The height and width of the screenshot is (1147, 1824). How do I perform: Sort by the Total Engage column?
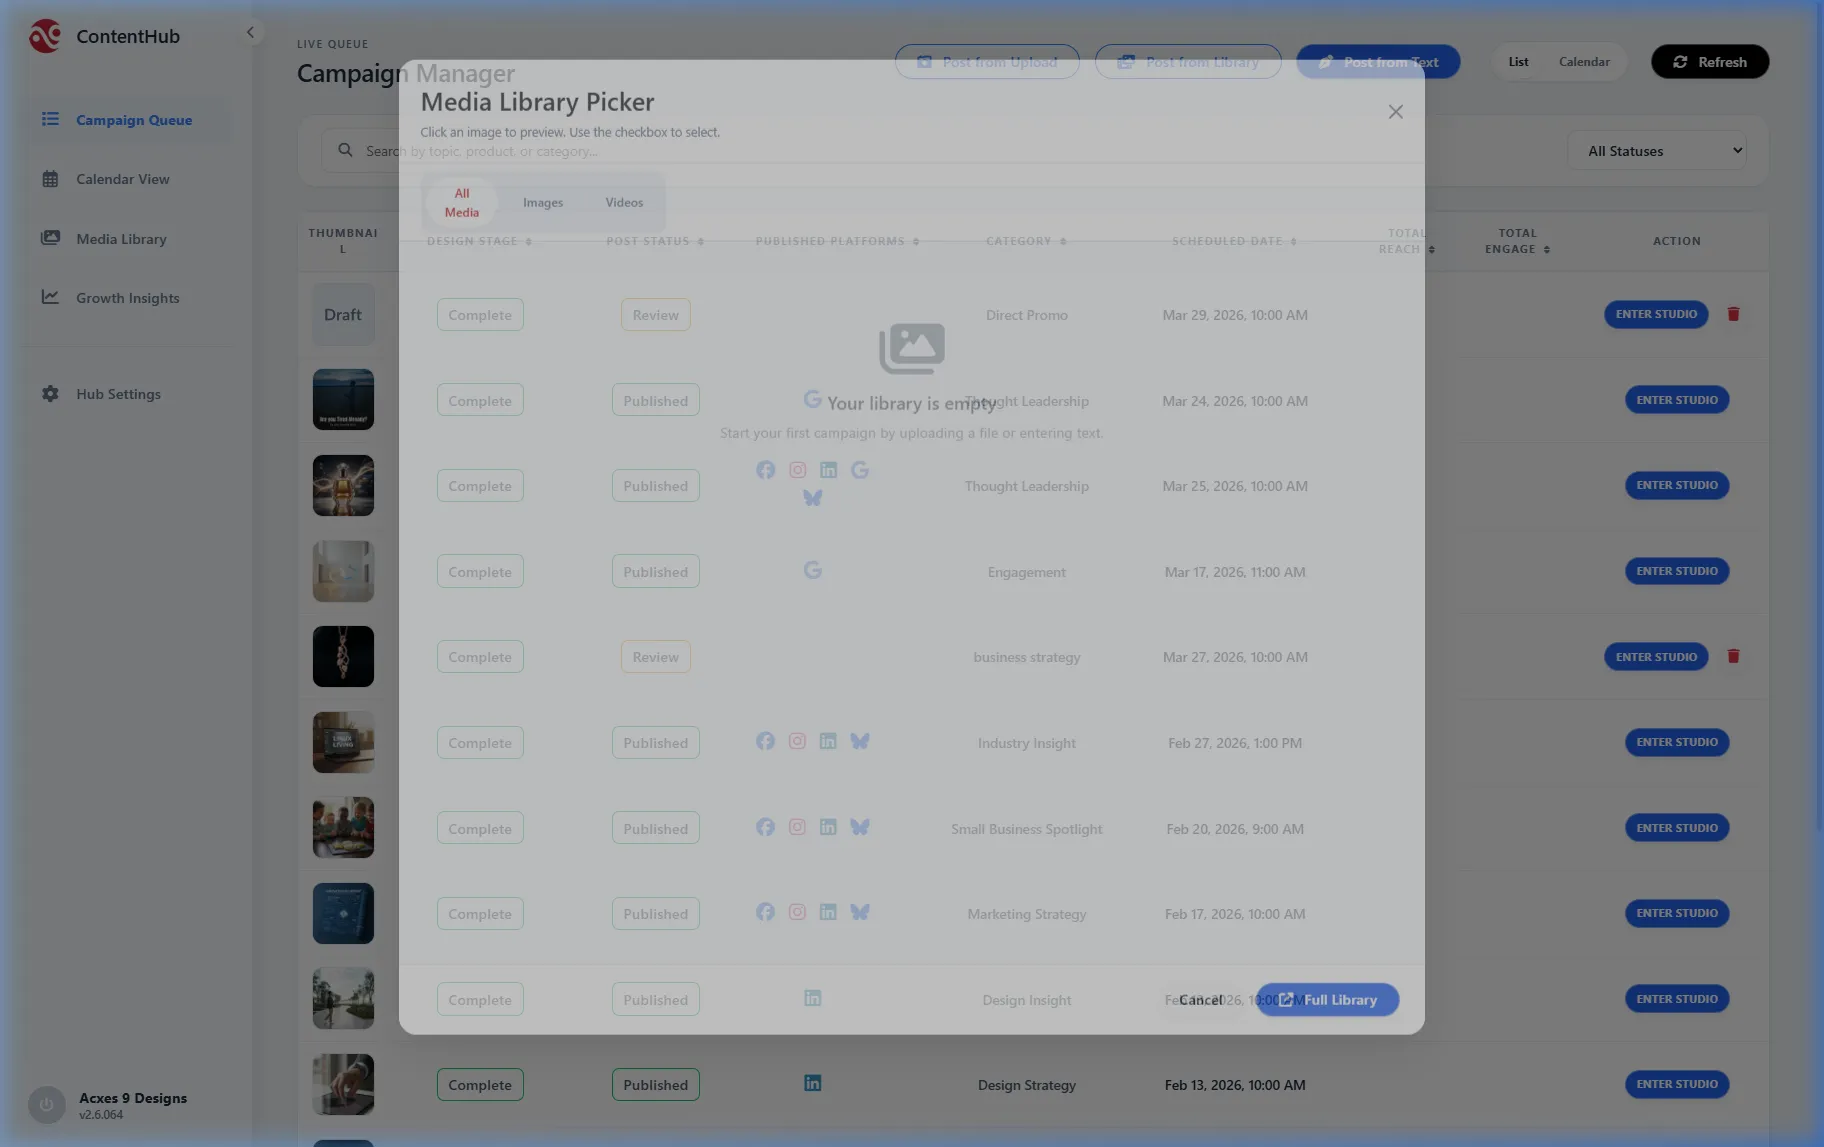[x=1517, y=241]
